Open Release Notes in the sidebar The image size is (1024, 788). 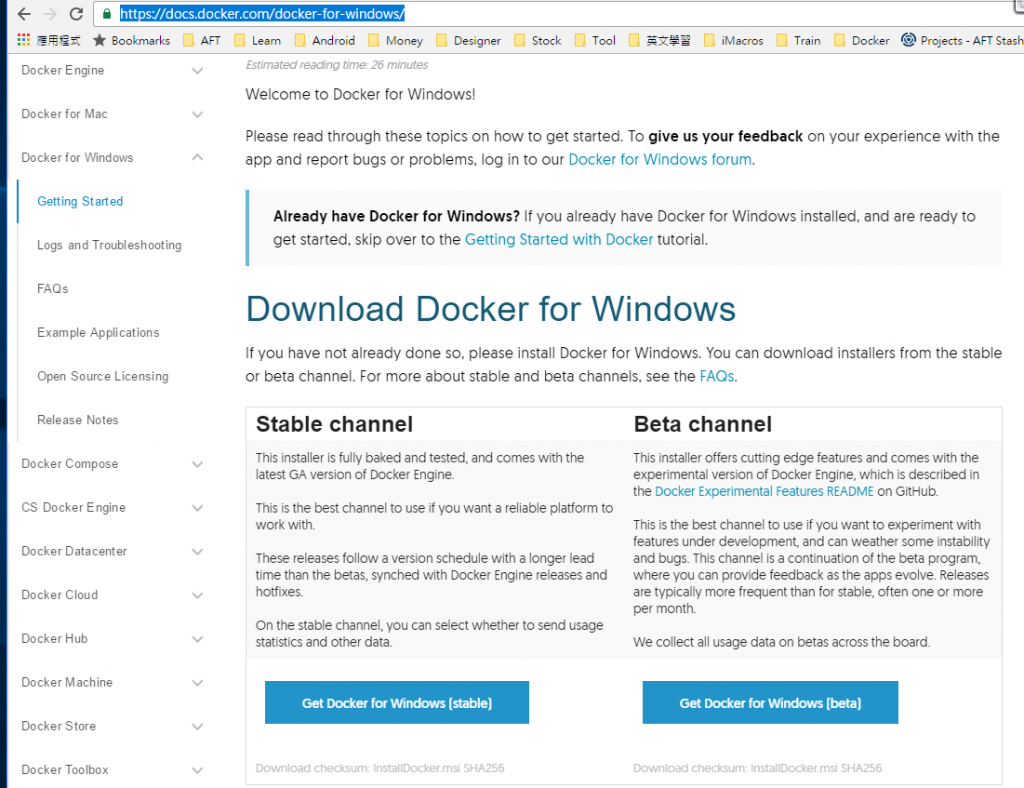coord(78,420)
